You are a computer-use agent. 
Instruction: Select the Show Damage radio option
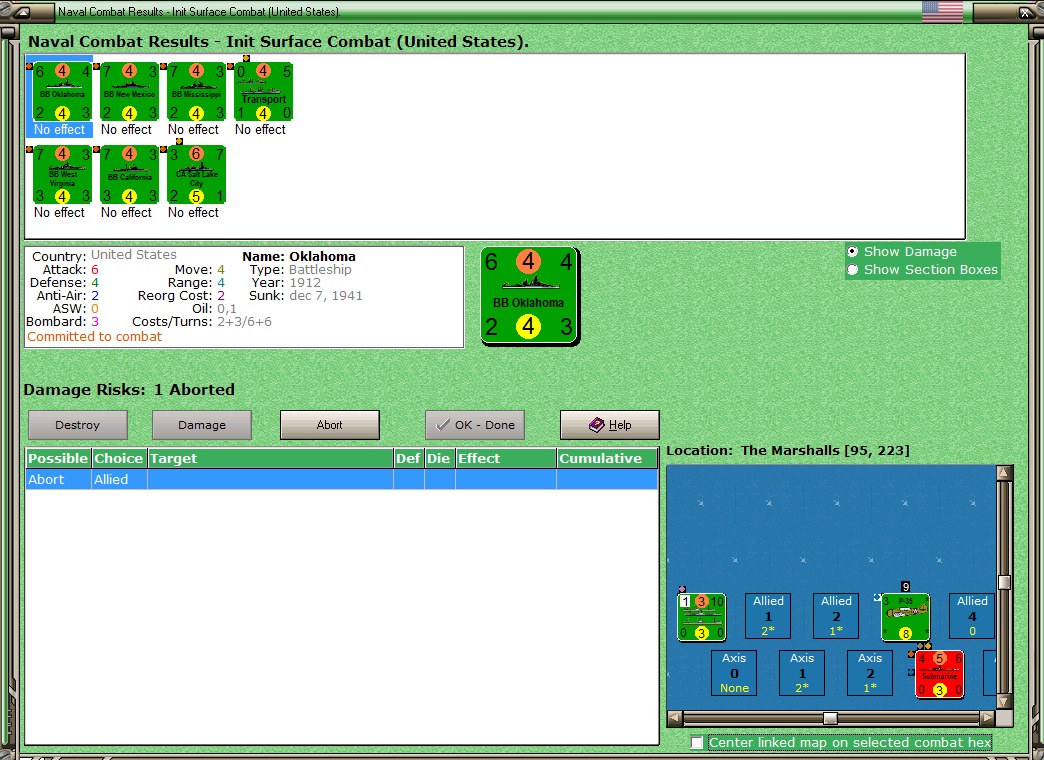point(852,252)
